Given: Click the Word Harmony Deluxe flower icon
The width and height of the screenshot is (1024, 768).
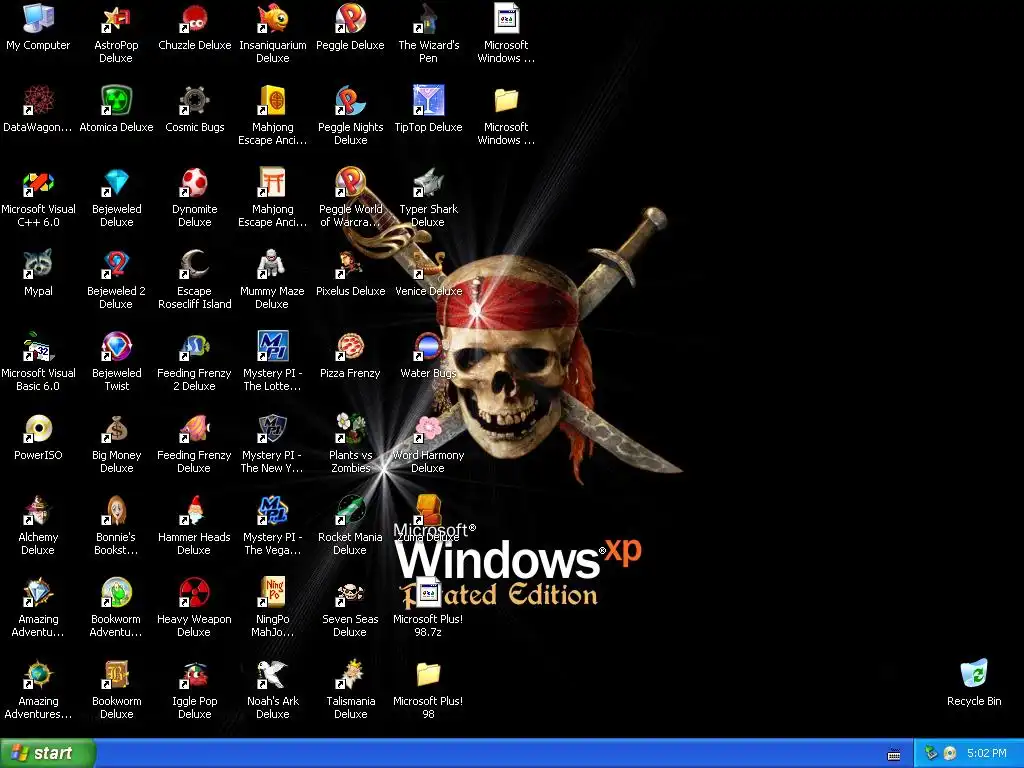Looking at the screenshot, I should click(x=428, y=428).
